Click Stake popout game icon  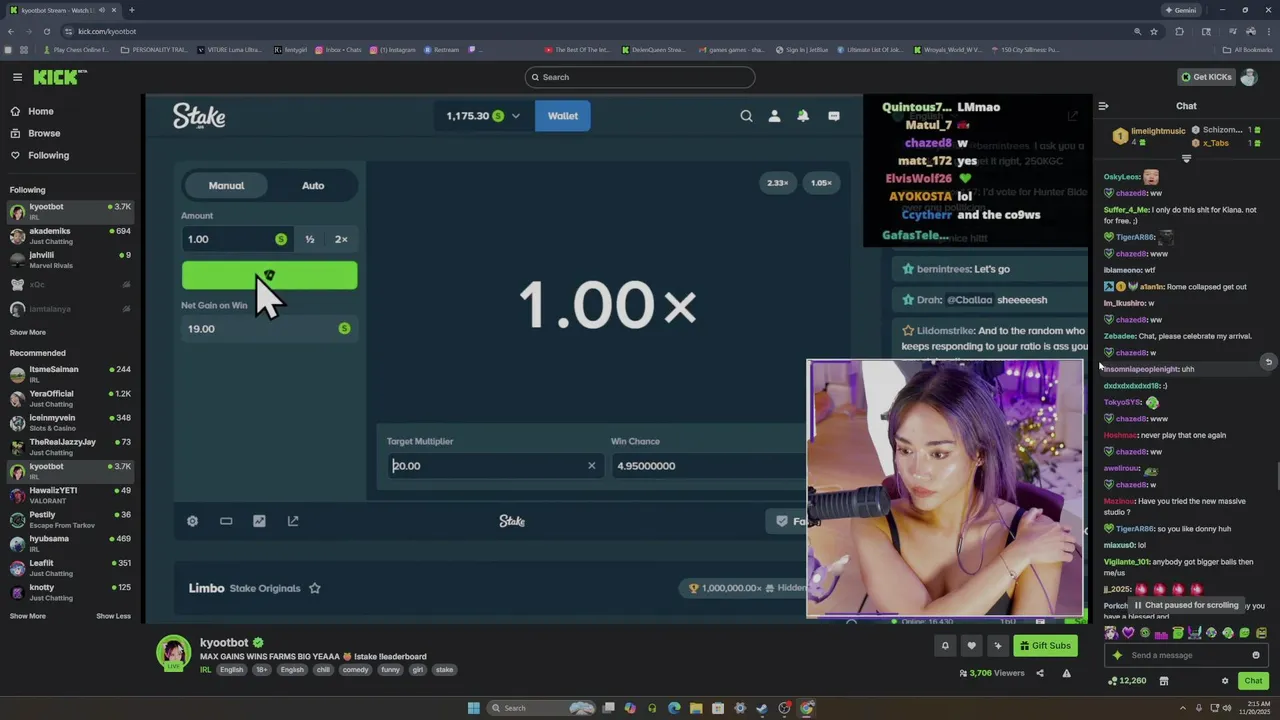tap(293, 521)
